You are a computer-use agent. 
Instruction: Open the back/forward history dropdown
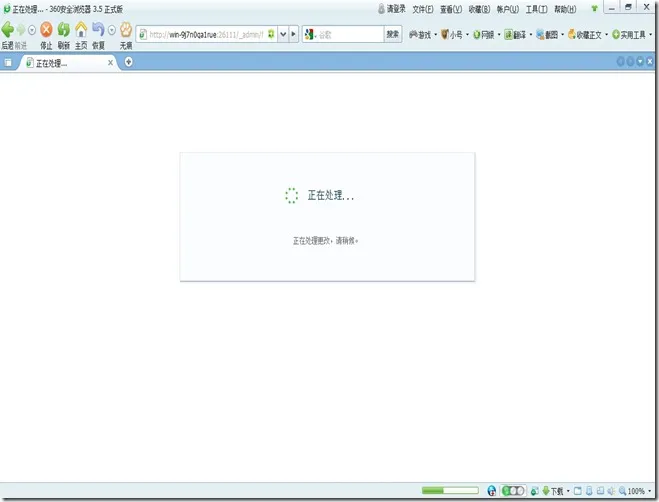click(x=32, y=30)
